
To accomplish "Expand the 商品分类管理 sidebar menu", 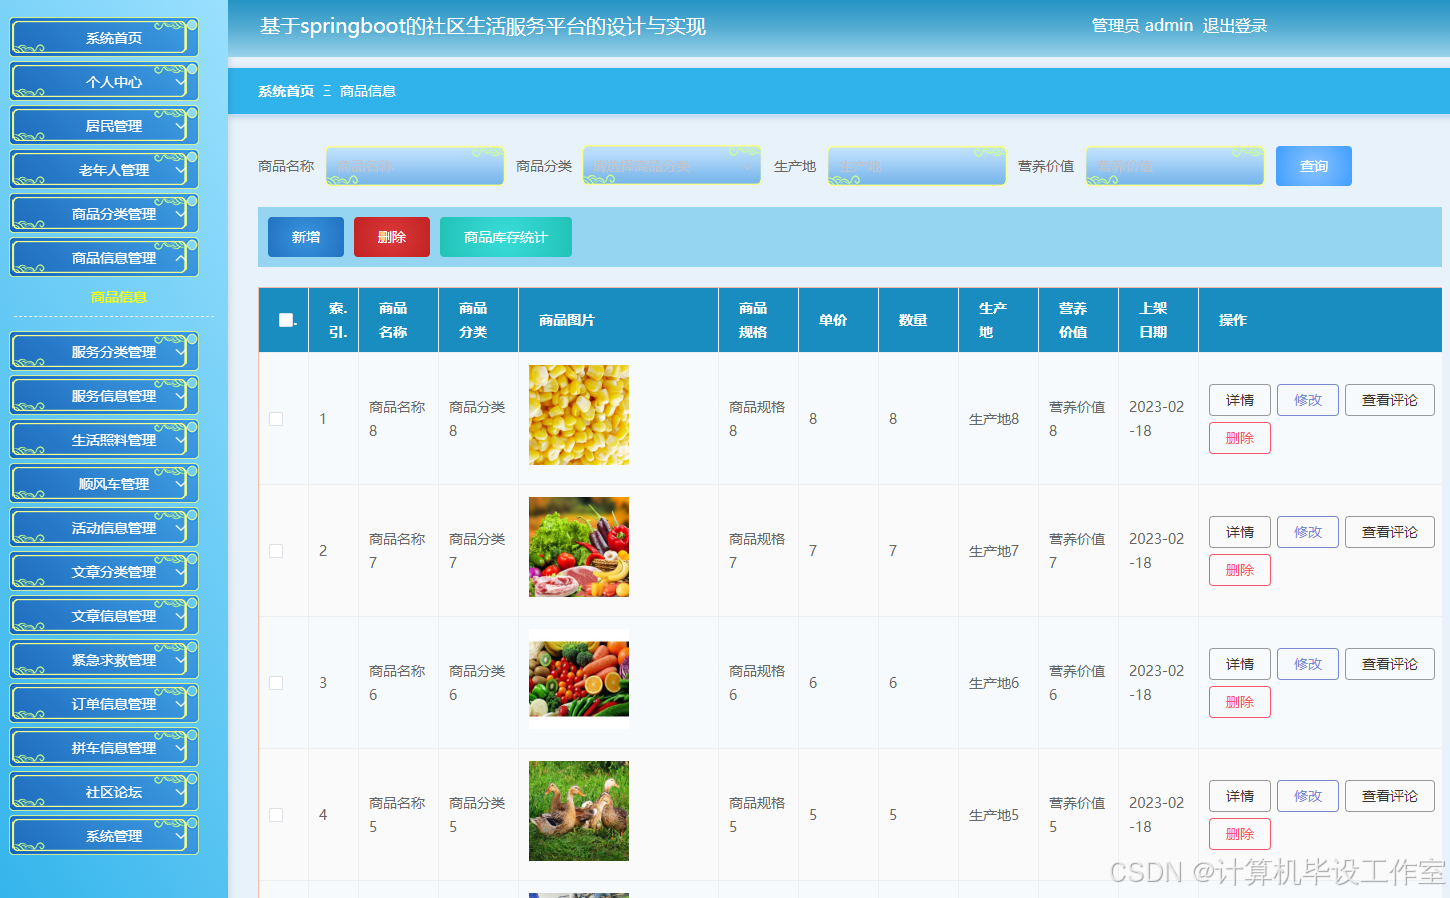I will tap(104, 213).
